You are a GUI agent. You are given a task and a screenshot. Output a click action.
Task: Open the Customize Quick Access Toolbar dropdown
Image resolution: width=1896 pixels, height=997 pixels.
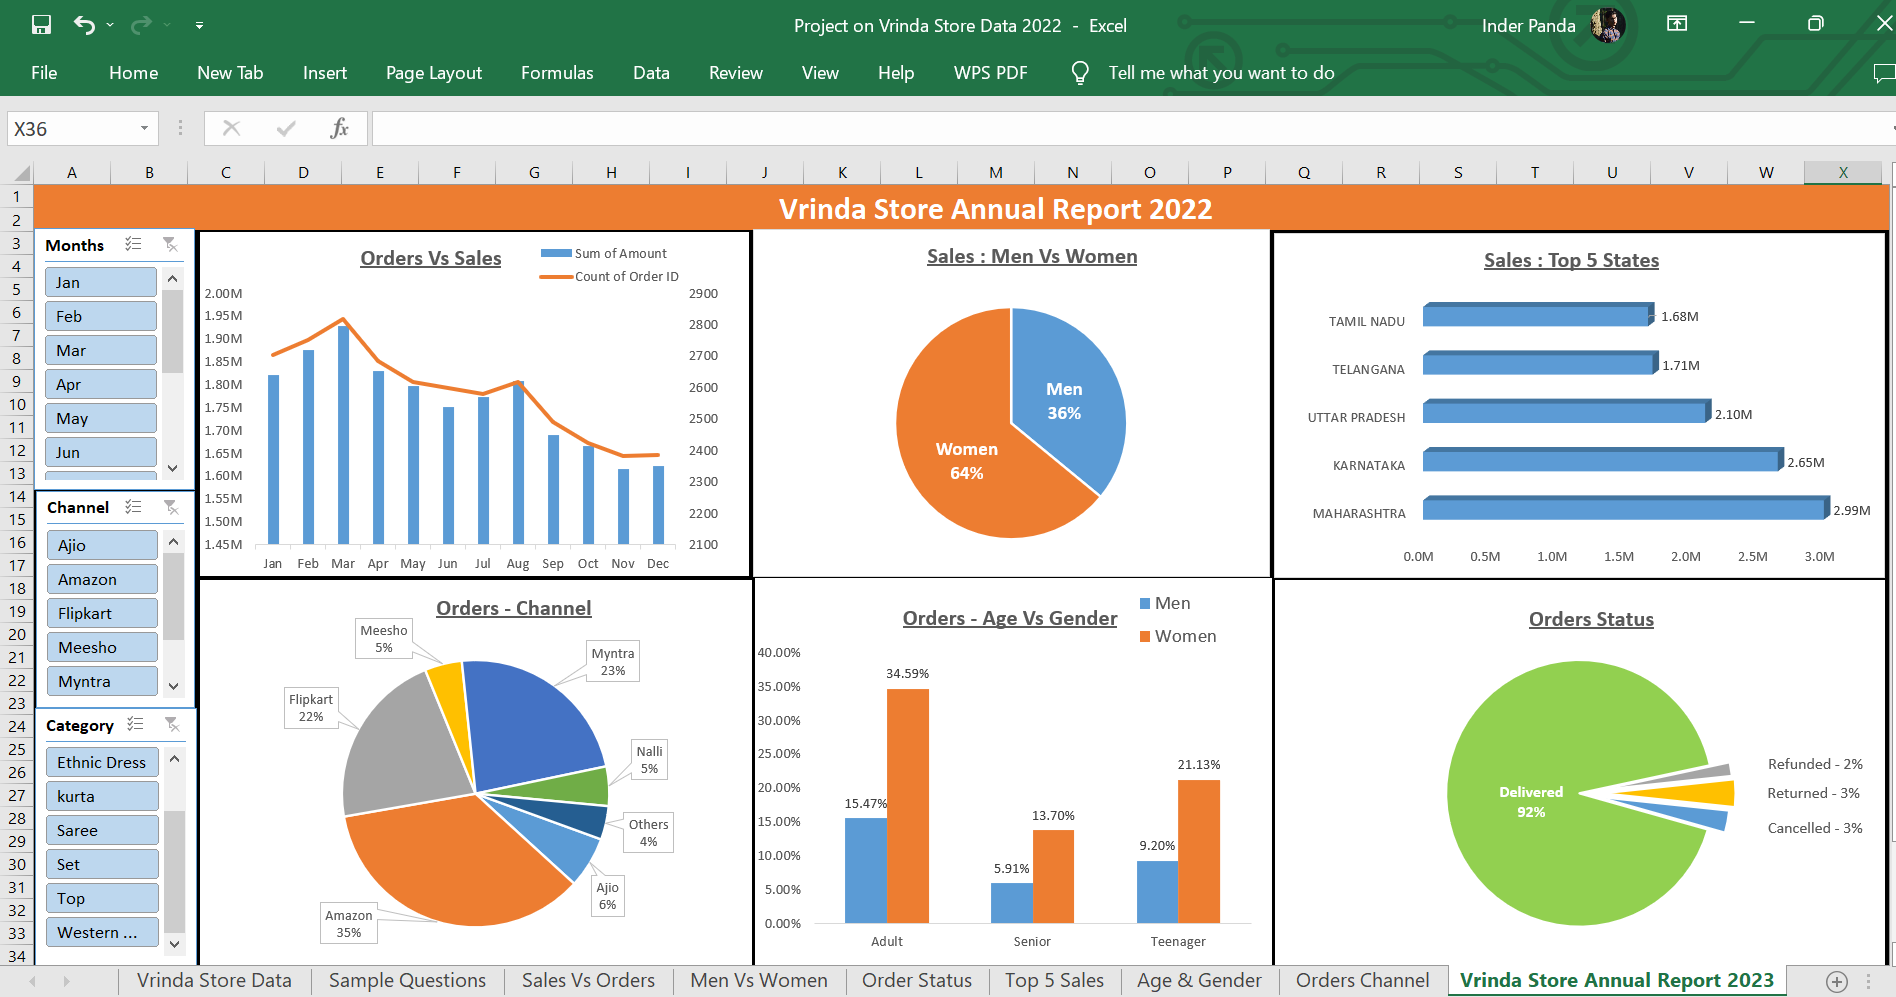[x=199, y=25]
